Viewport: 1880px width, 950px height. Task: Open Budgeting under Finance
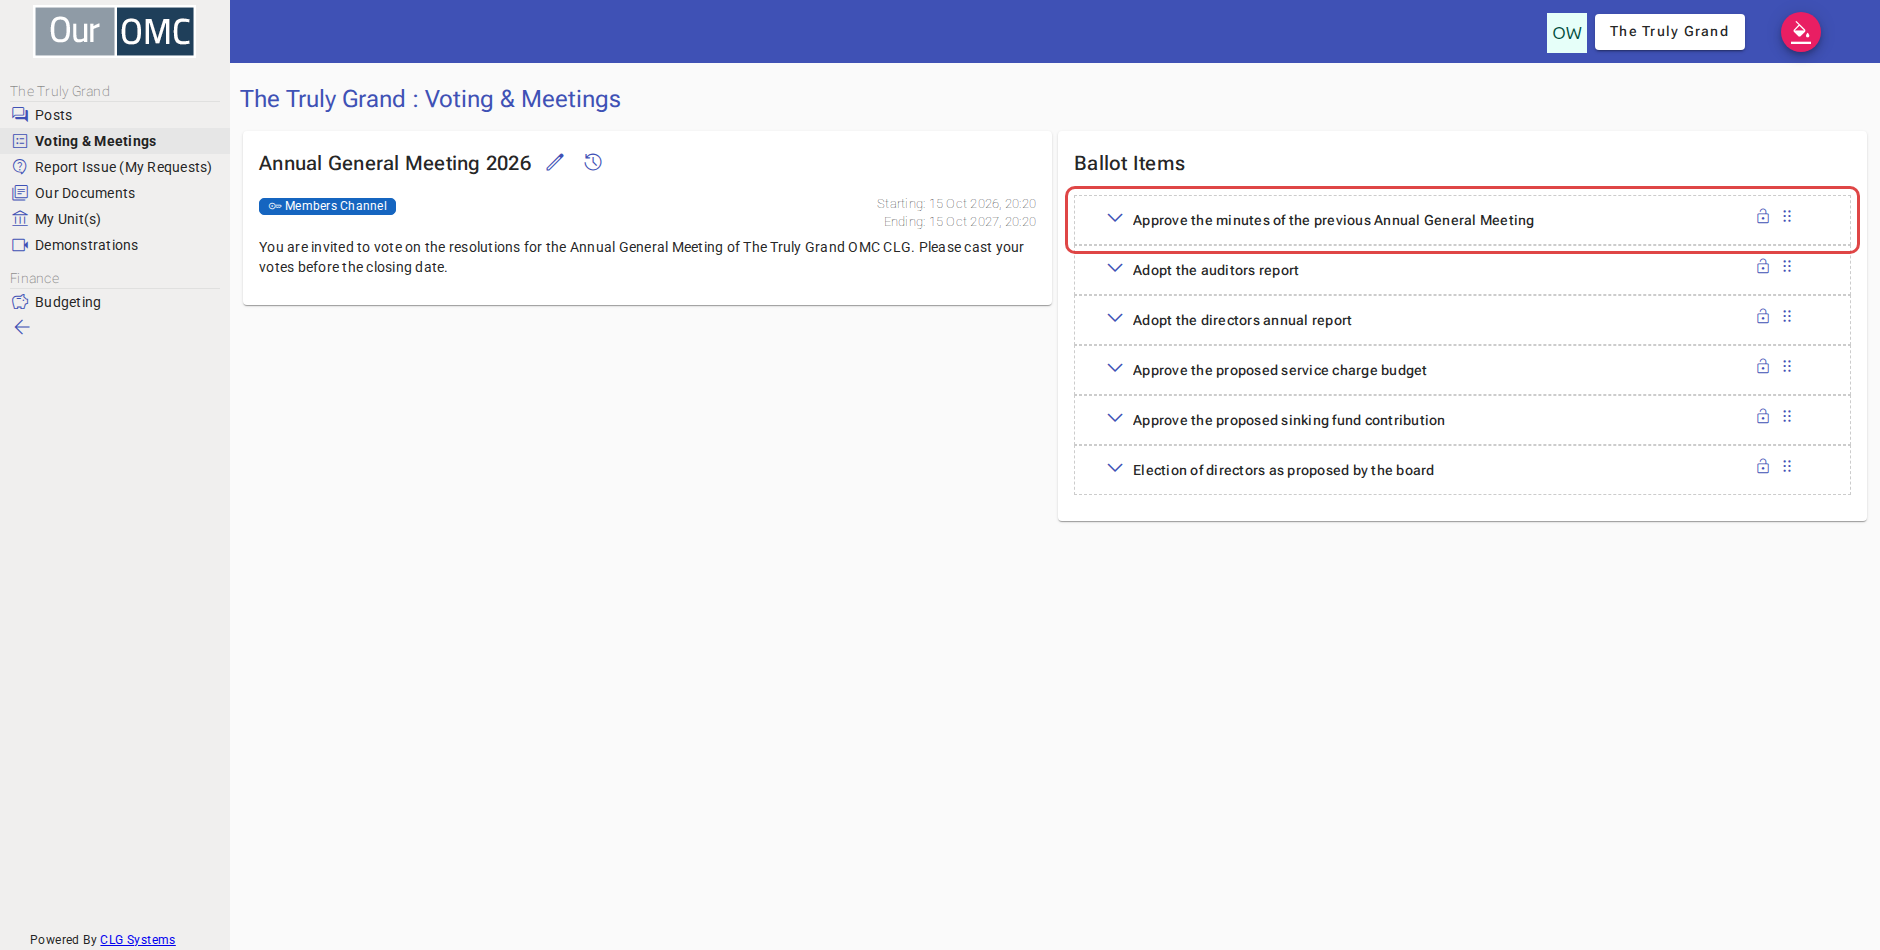(114, 302)
